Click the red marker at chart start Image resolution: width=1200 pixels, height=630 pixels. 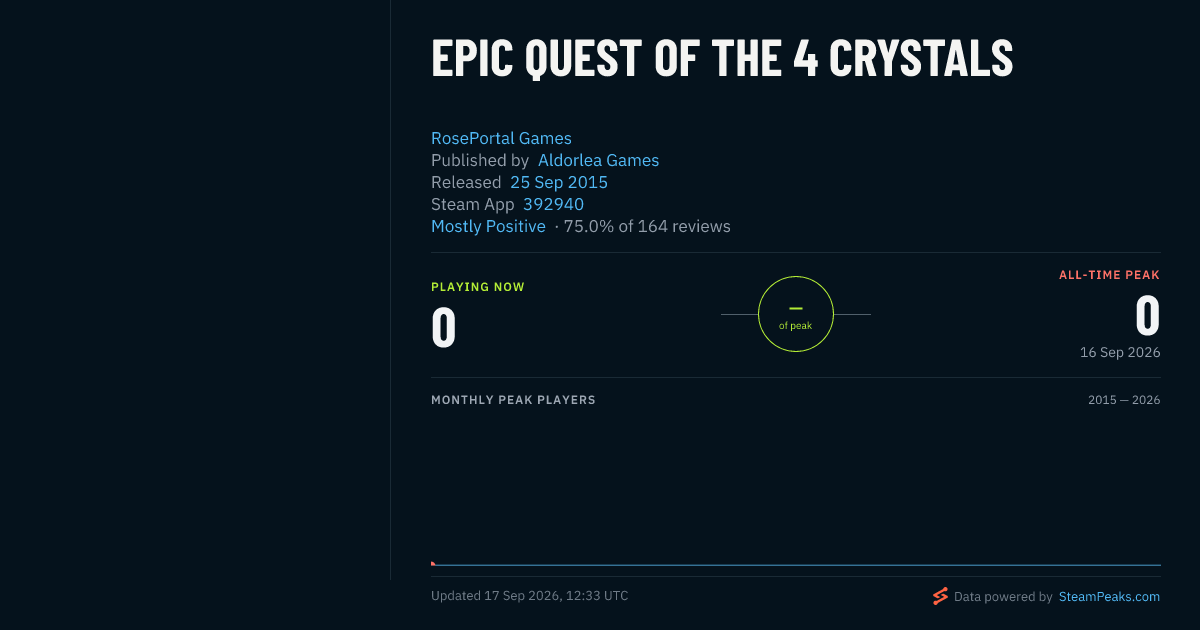[x=433, y=564]
